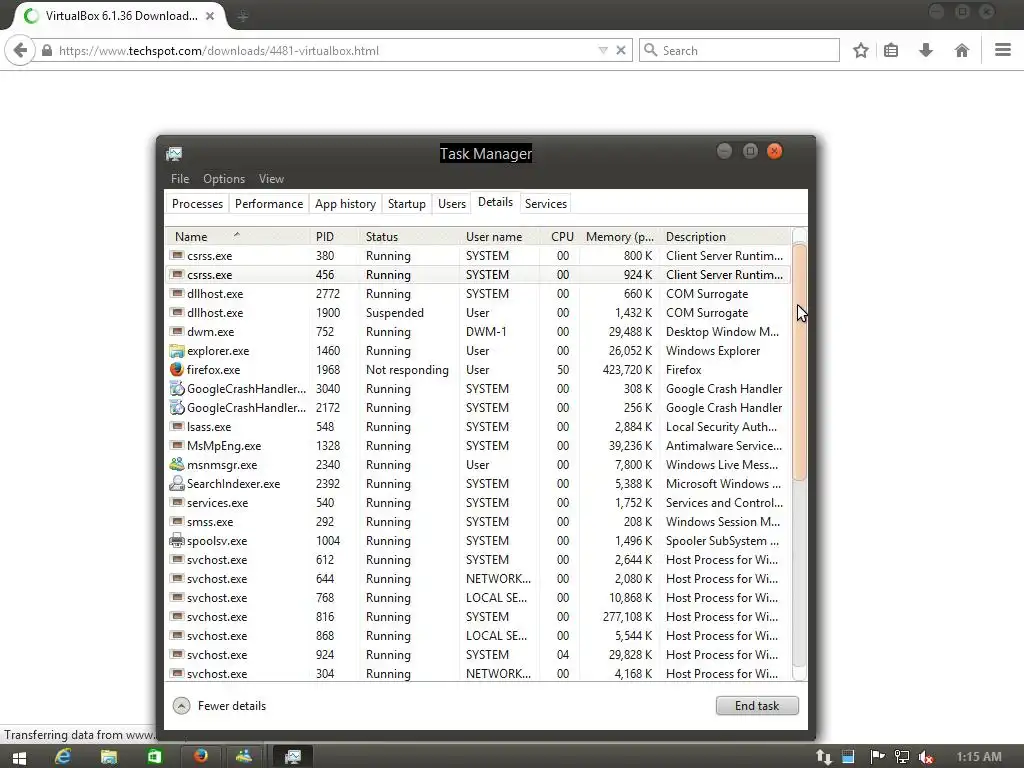Select smss.exe process row
The height and width of the screenshot is (768, 1024).
point(478,521)
